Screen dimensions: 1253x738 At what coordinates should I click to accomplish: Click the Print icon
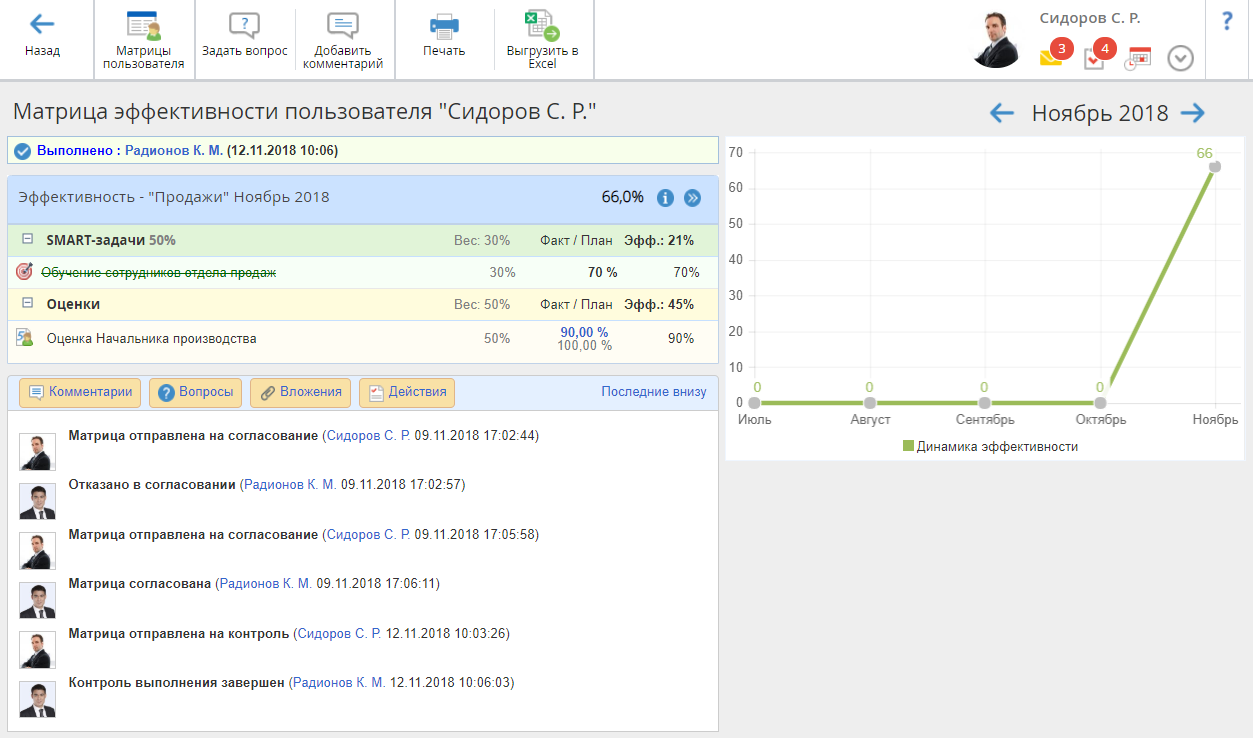pos(444,26)
